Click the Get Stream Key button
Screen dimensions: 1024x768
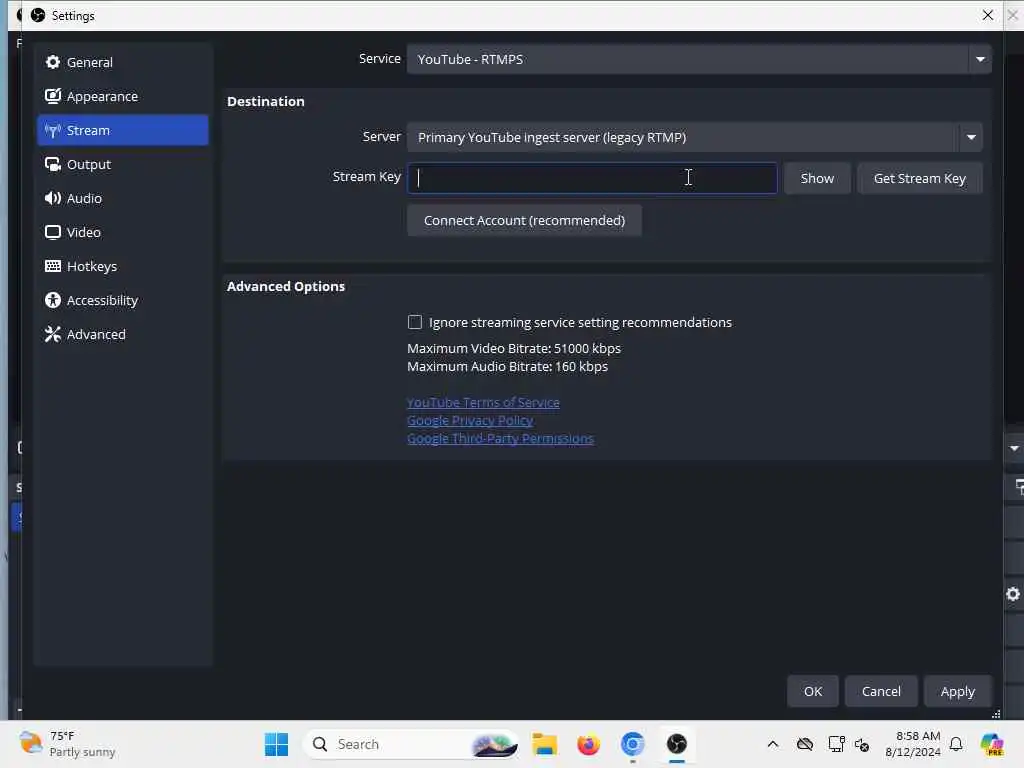920,178
